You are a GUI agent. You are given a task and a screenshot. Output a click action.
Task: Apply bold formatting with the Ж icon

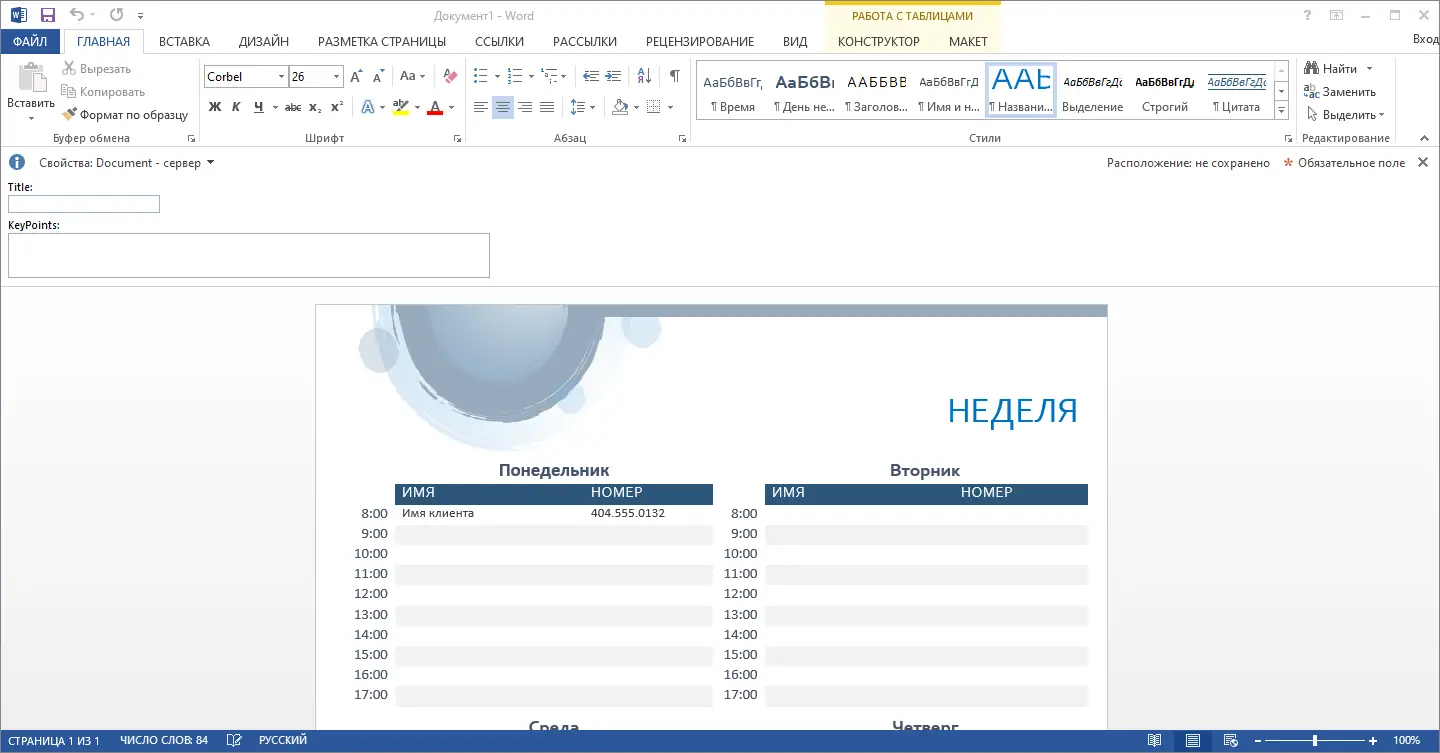214,106
